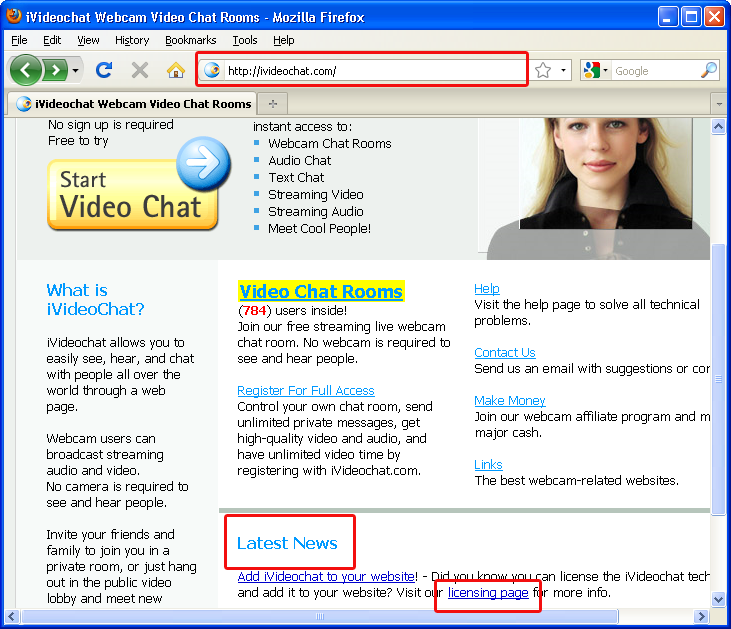Go back with the green Back arrow
Screen dimensions: 731x629
[x=25, y=70]
